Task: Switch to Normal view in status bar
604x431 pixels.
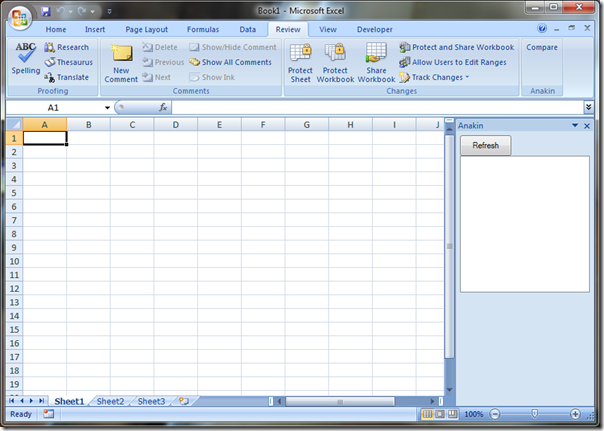Action: tap(428, 414)
